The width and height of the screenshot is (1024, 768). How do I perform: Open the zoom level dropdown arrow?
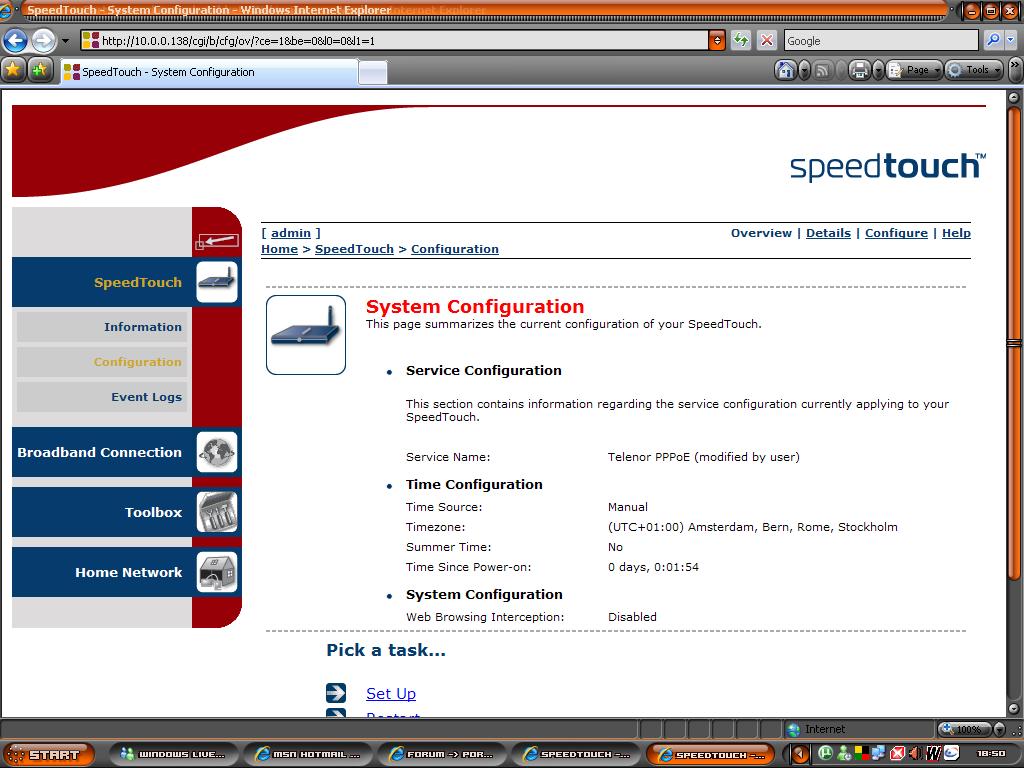(x=999, y=729)
